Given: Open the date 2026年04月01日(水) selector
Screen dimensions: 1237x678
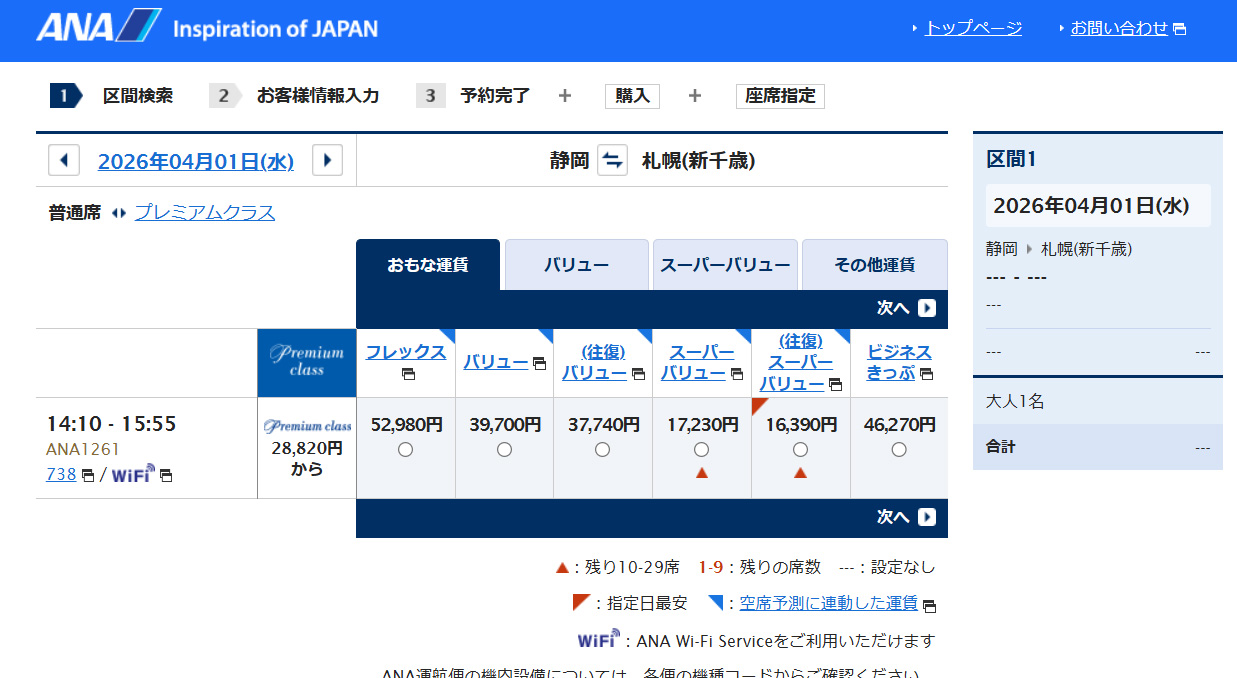Looking at the screenshot, I should coord(196,161).
